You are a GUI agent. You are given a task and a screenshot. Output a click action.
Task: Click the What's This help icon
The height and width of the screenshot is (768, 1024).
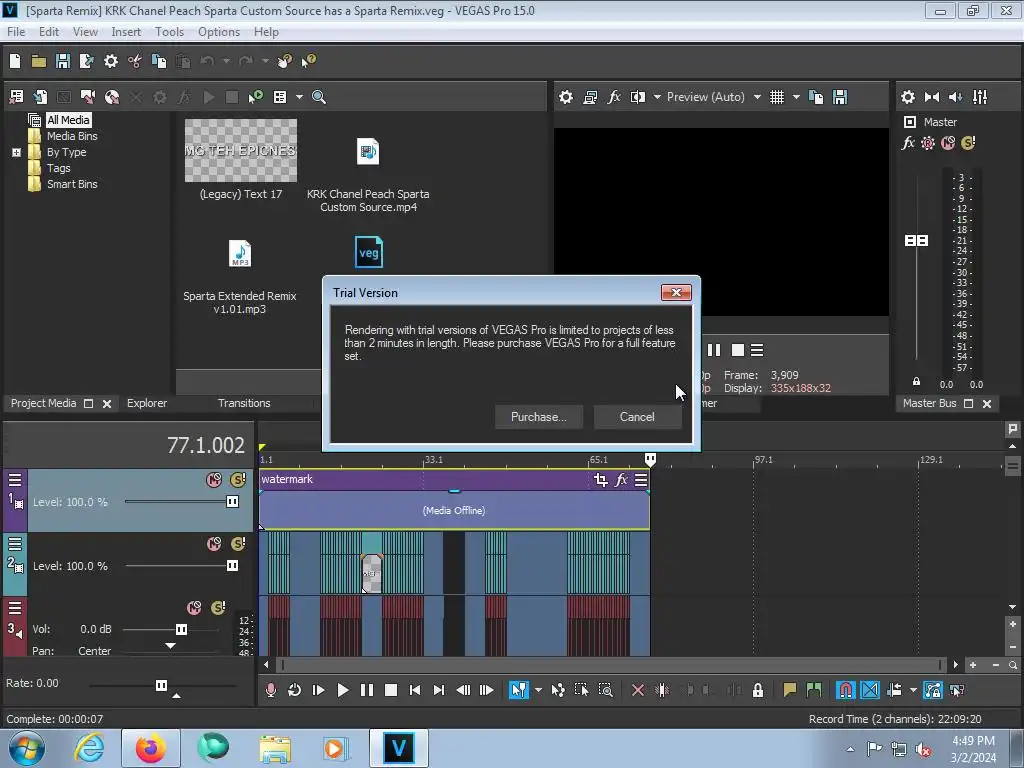(x=308, y=61)
